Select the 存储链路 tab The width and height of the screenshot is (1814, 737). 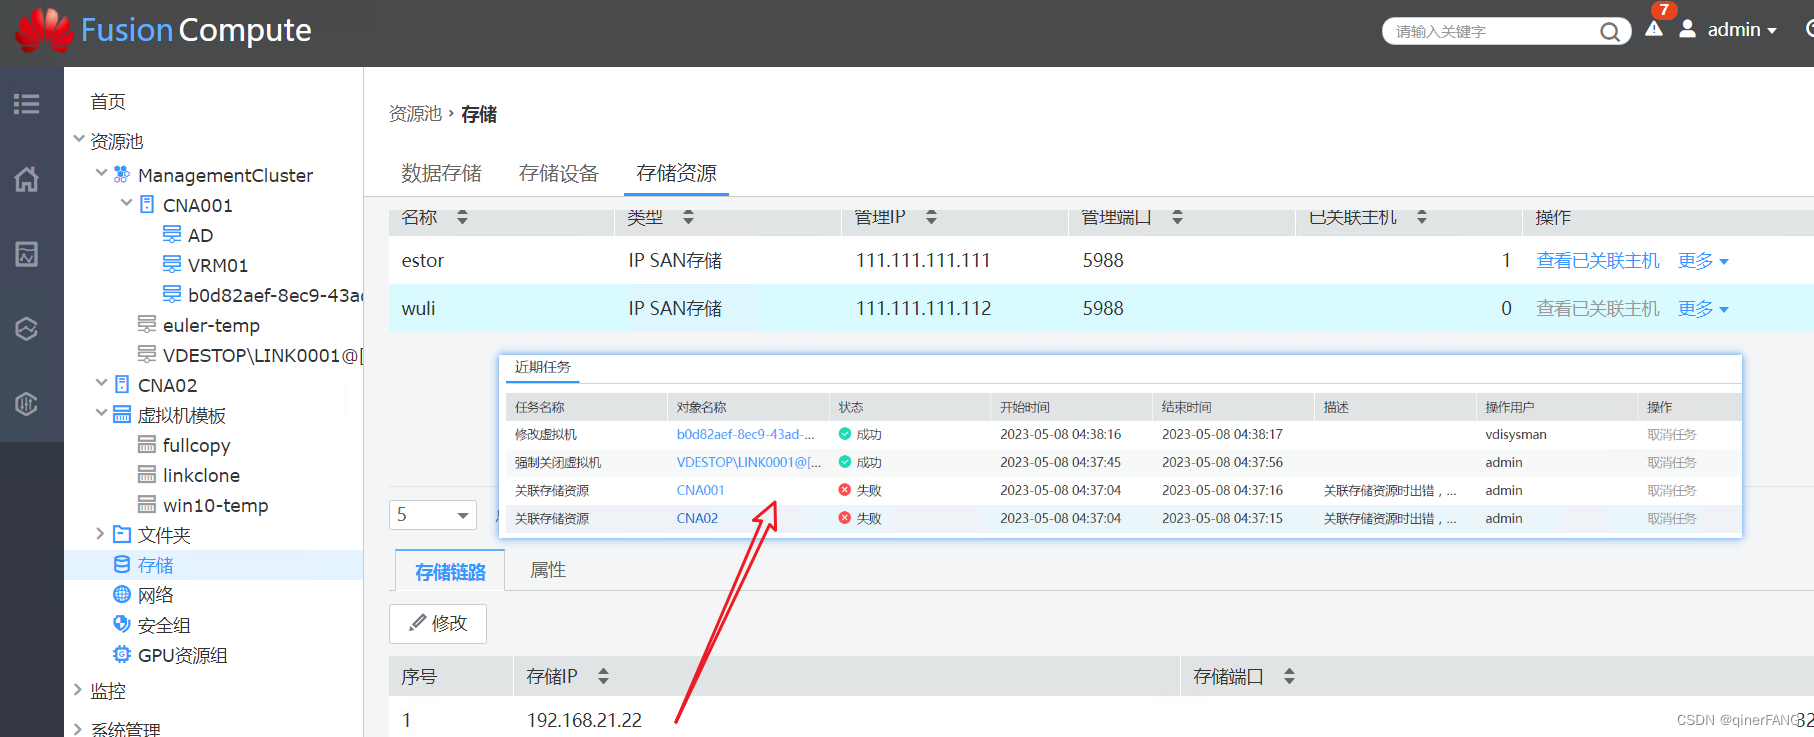tap(450, 571)
